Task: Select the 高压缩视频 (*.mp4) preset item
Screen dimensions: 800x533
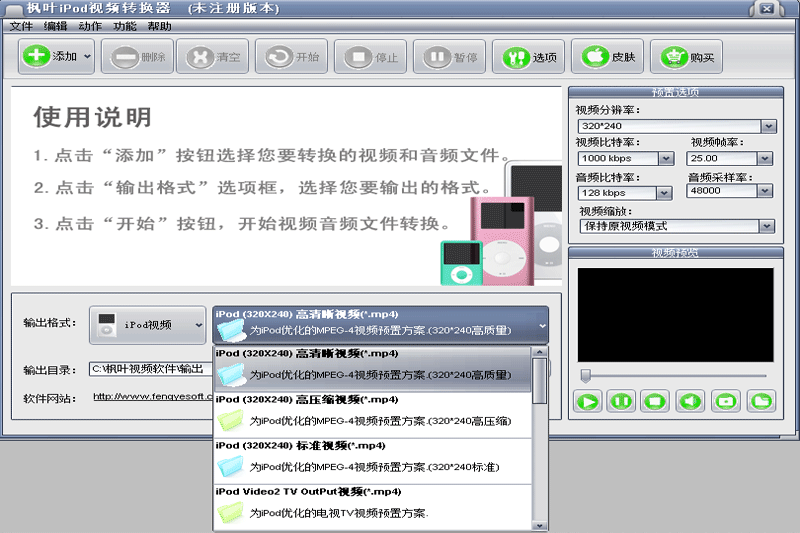Action: pyautogui.click(x=372, y=415)
